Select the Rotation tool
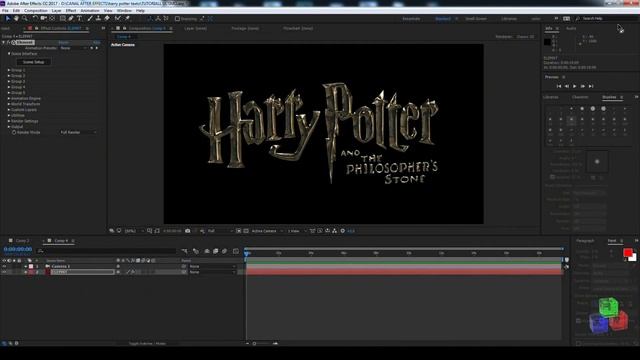Viewport: 640px width, 360px height. [35, 18]
